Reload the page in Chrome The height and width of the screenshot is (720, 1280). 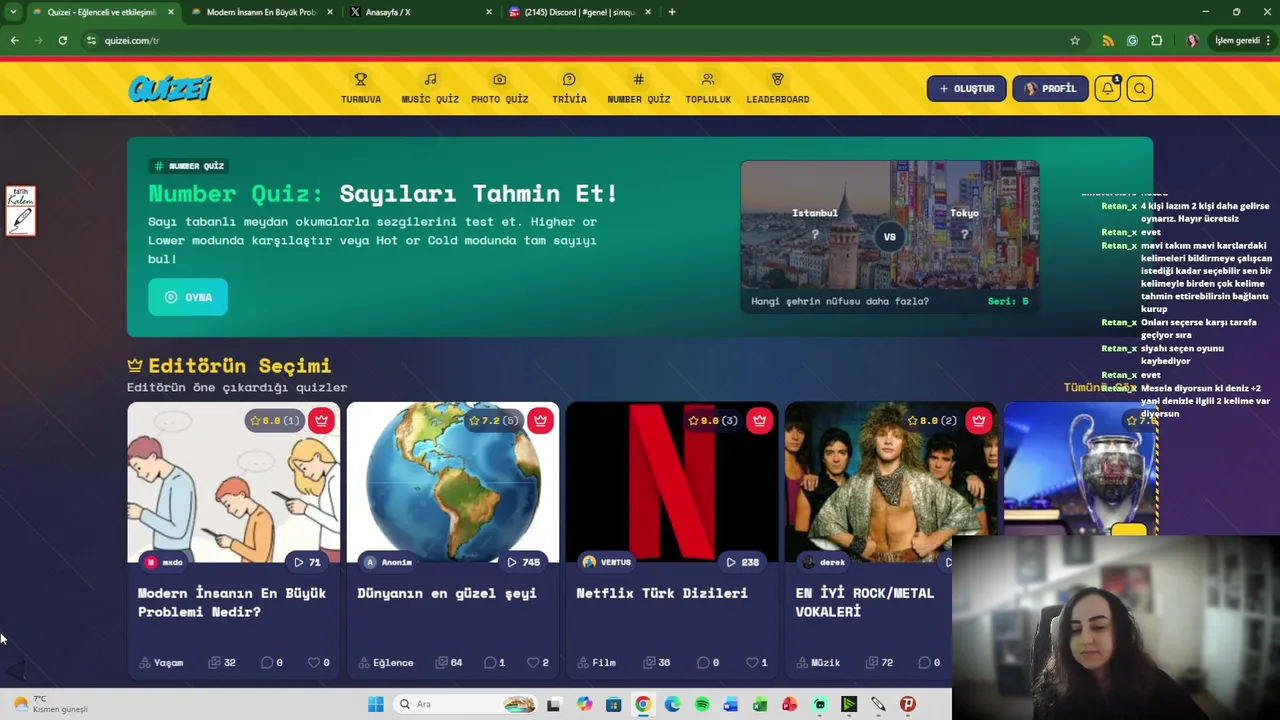point(62,40)
